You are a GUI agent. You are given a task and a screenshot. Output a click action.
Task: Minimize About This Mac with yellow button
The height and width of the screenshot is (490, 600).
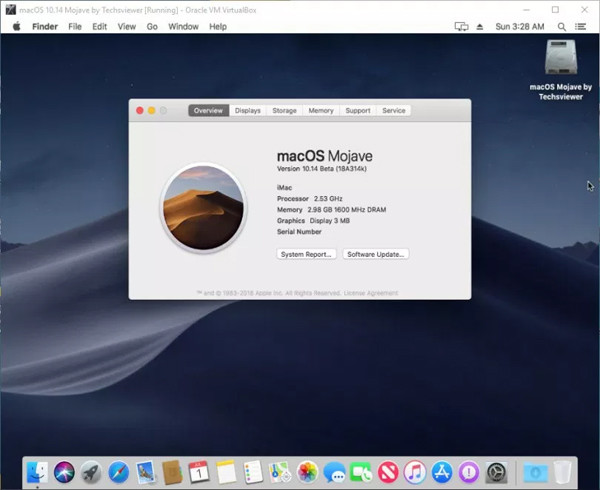click(x=152, y=111)
